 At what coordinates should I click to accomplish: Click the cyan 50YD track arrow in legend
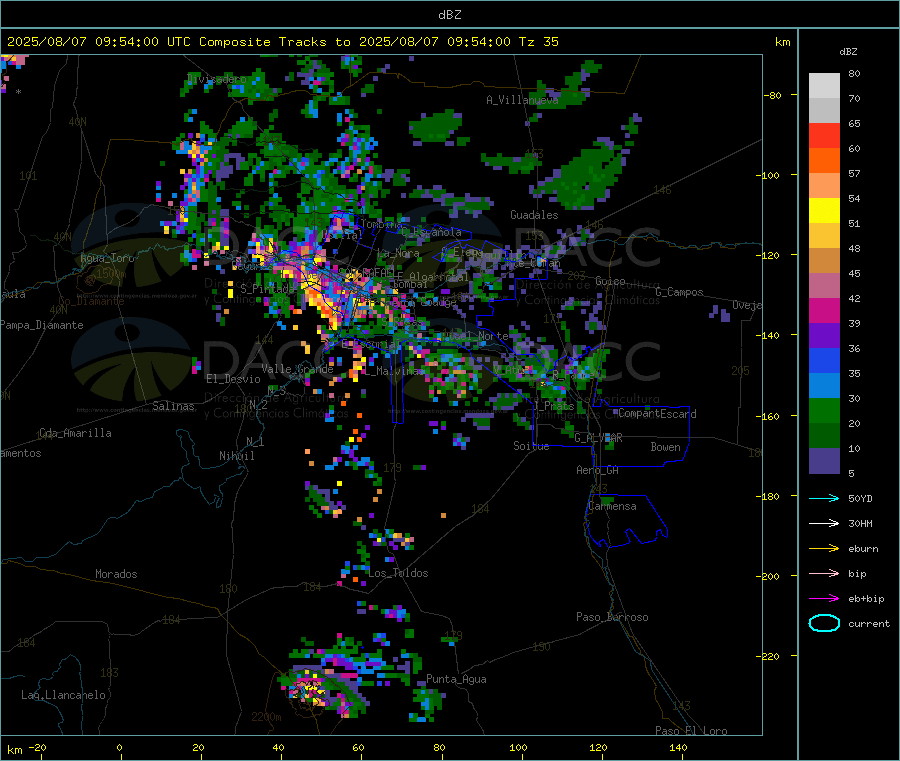824,498
